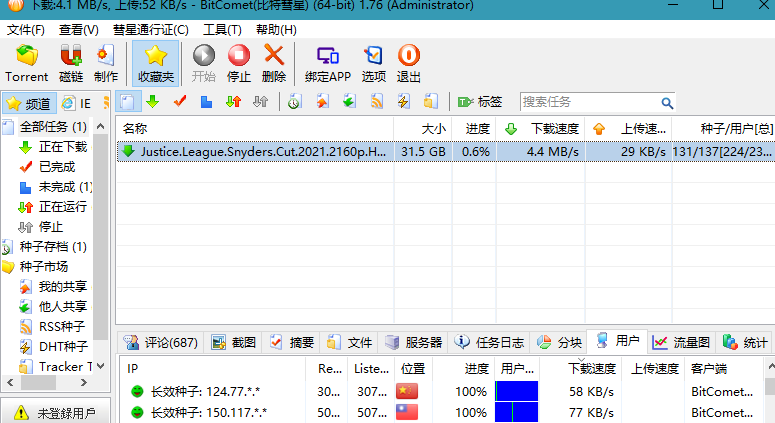Click the torrent archive clock icon in filter bar
This screenshot has height=423, width=775.
pos(295,102)
